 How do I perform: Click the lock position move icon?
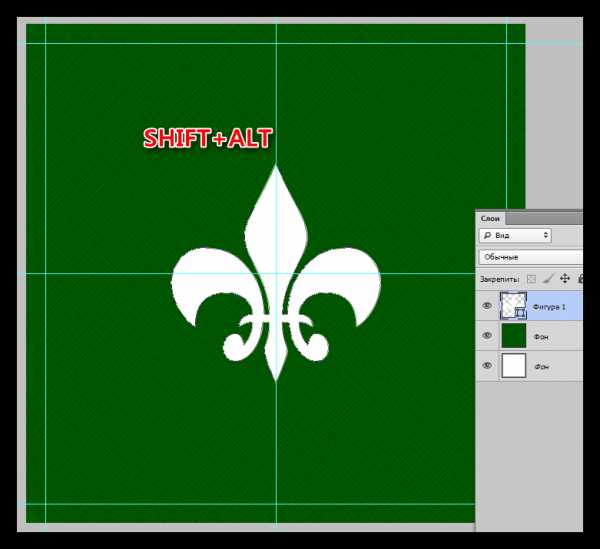click(x=565, y=279)
